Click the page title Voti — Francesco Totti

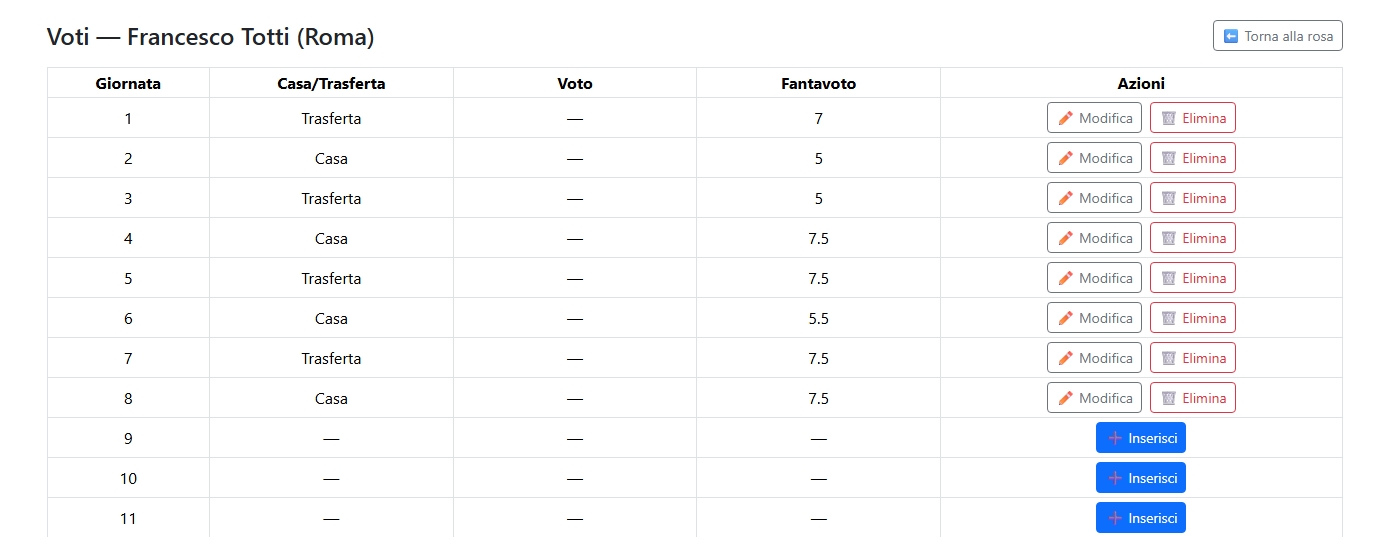click(210, 38)
